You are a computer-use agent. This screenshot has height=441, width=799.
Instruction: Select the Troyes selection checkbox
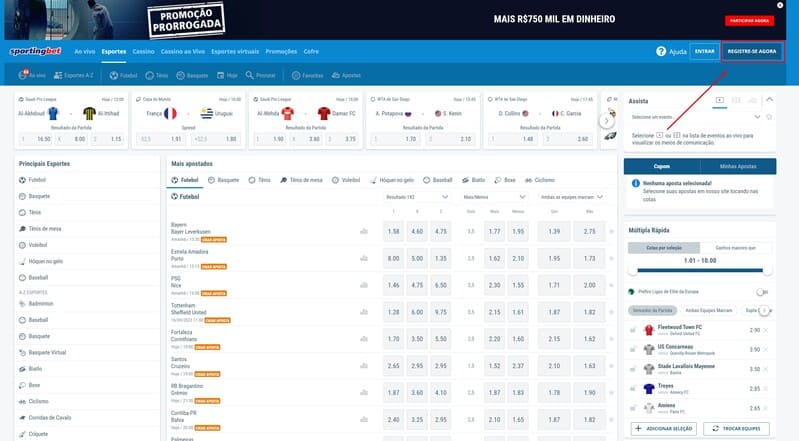click(633, 389)
